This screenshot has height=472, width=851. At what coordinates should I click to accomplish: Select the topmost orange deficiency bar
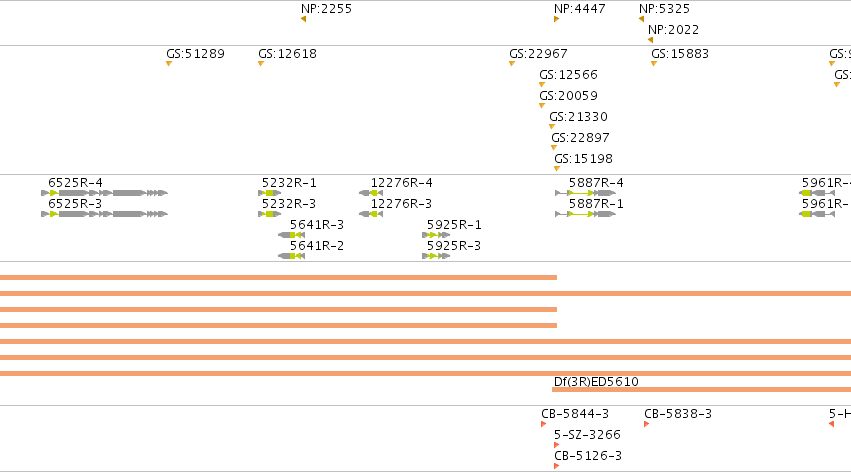[278, 277]
